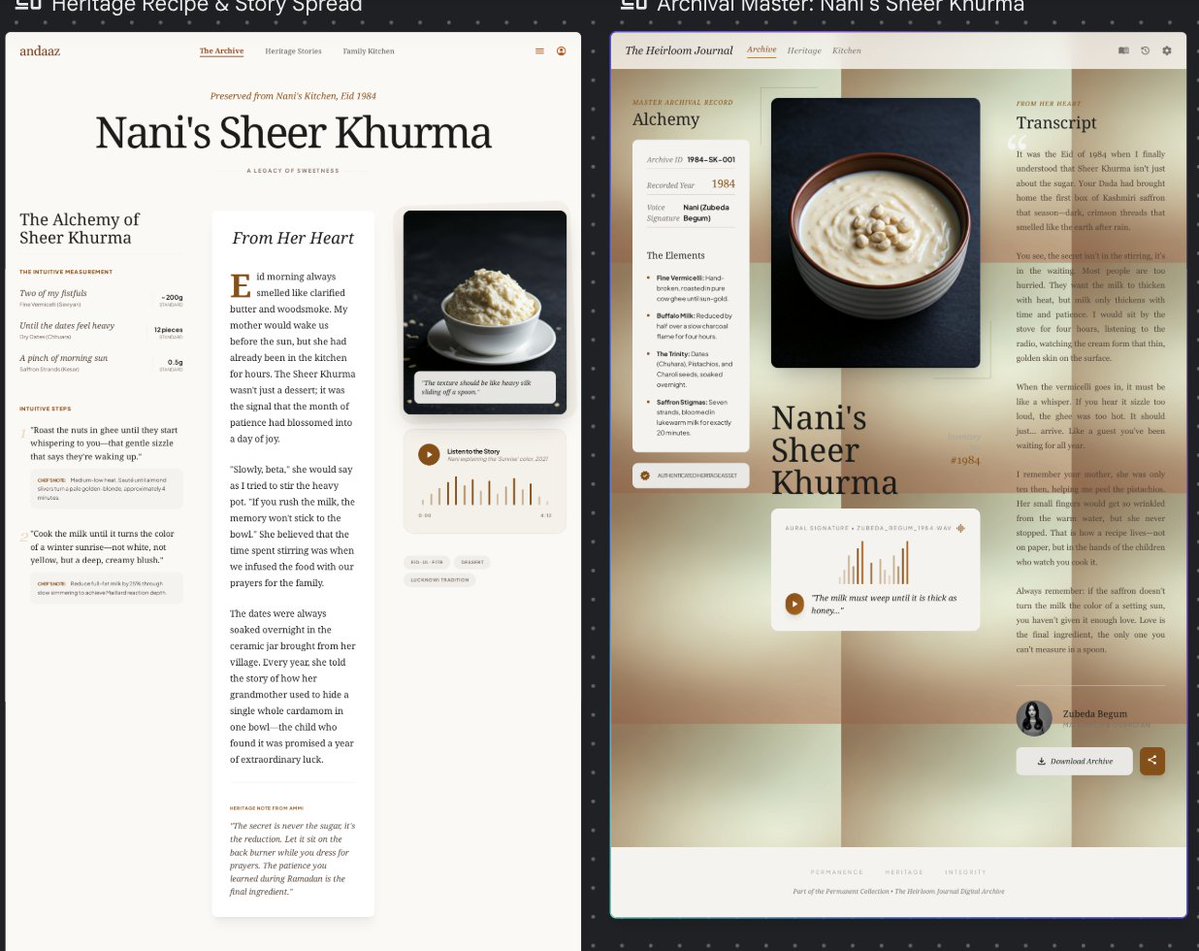The width and height of the screenshot is (1199, 951).
Task: Seek within the Aural Signature waveform
Action: [875, 563]
